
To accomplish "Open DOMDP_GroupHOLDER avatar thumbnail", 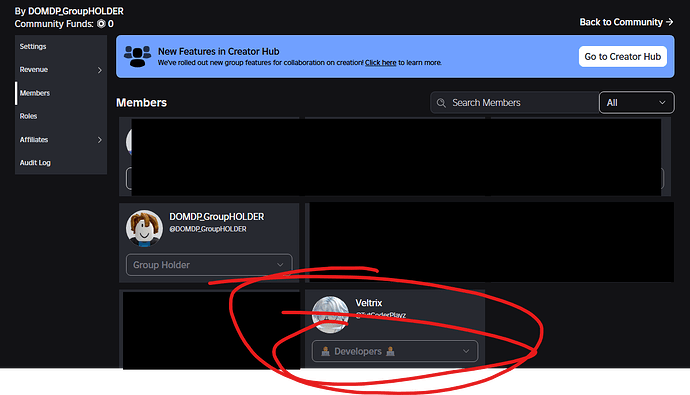I will pyautogui.click(x=144, y=228).
